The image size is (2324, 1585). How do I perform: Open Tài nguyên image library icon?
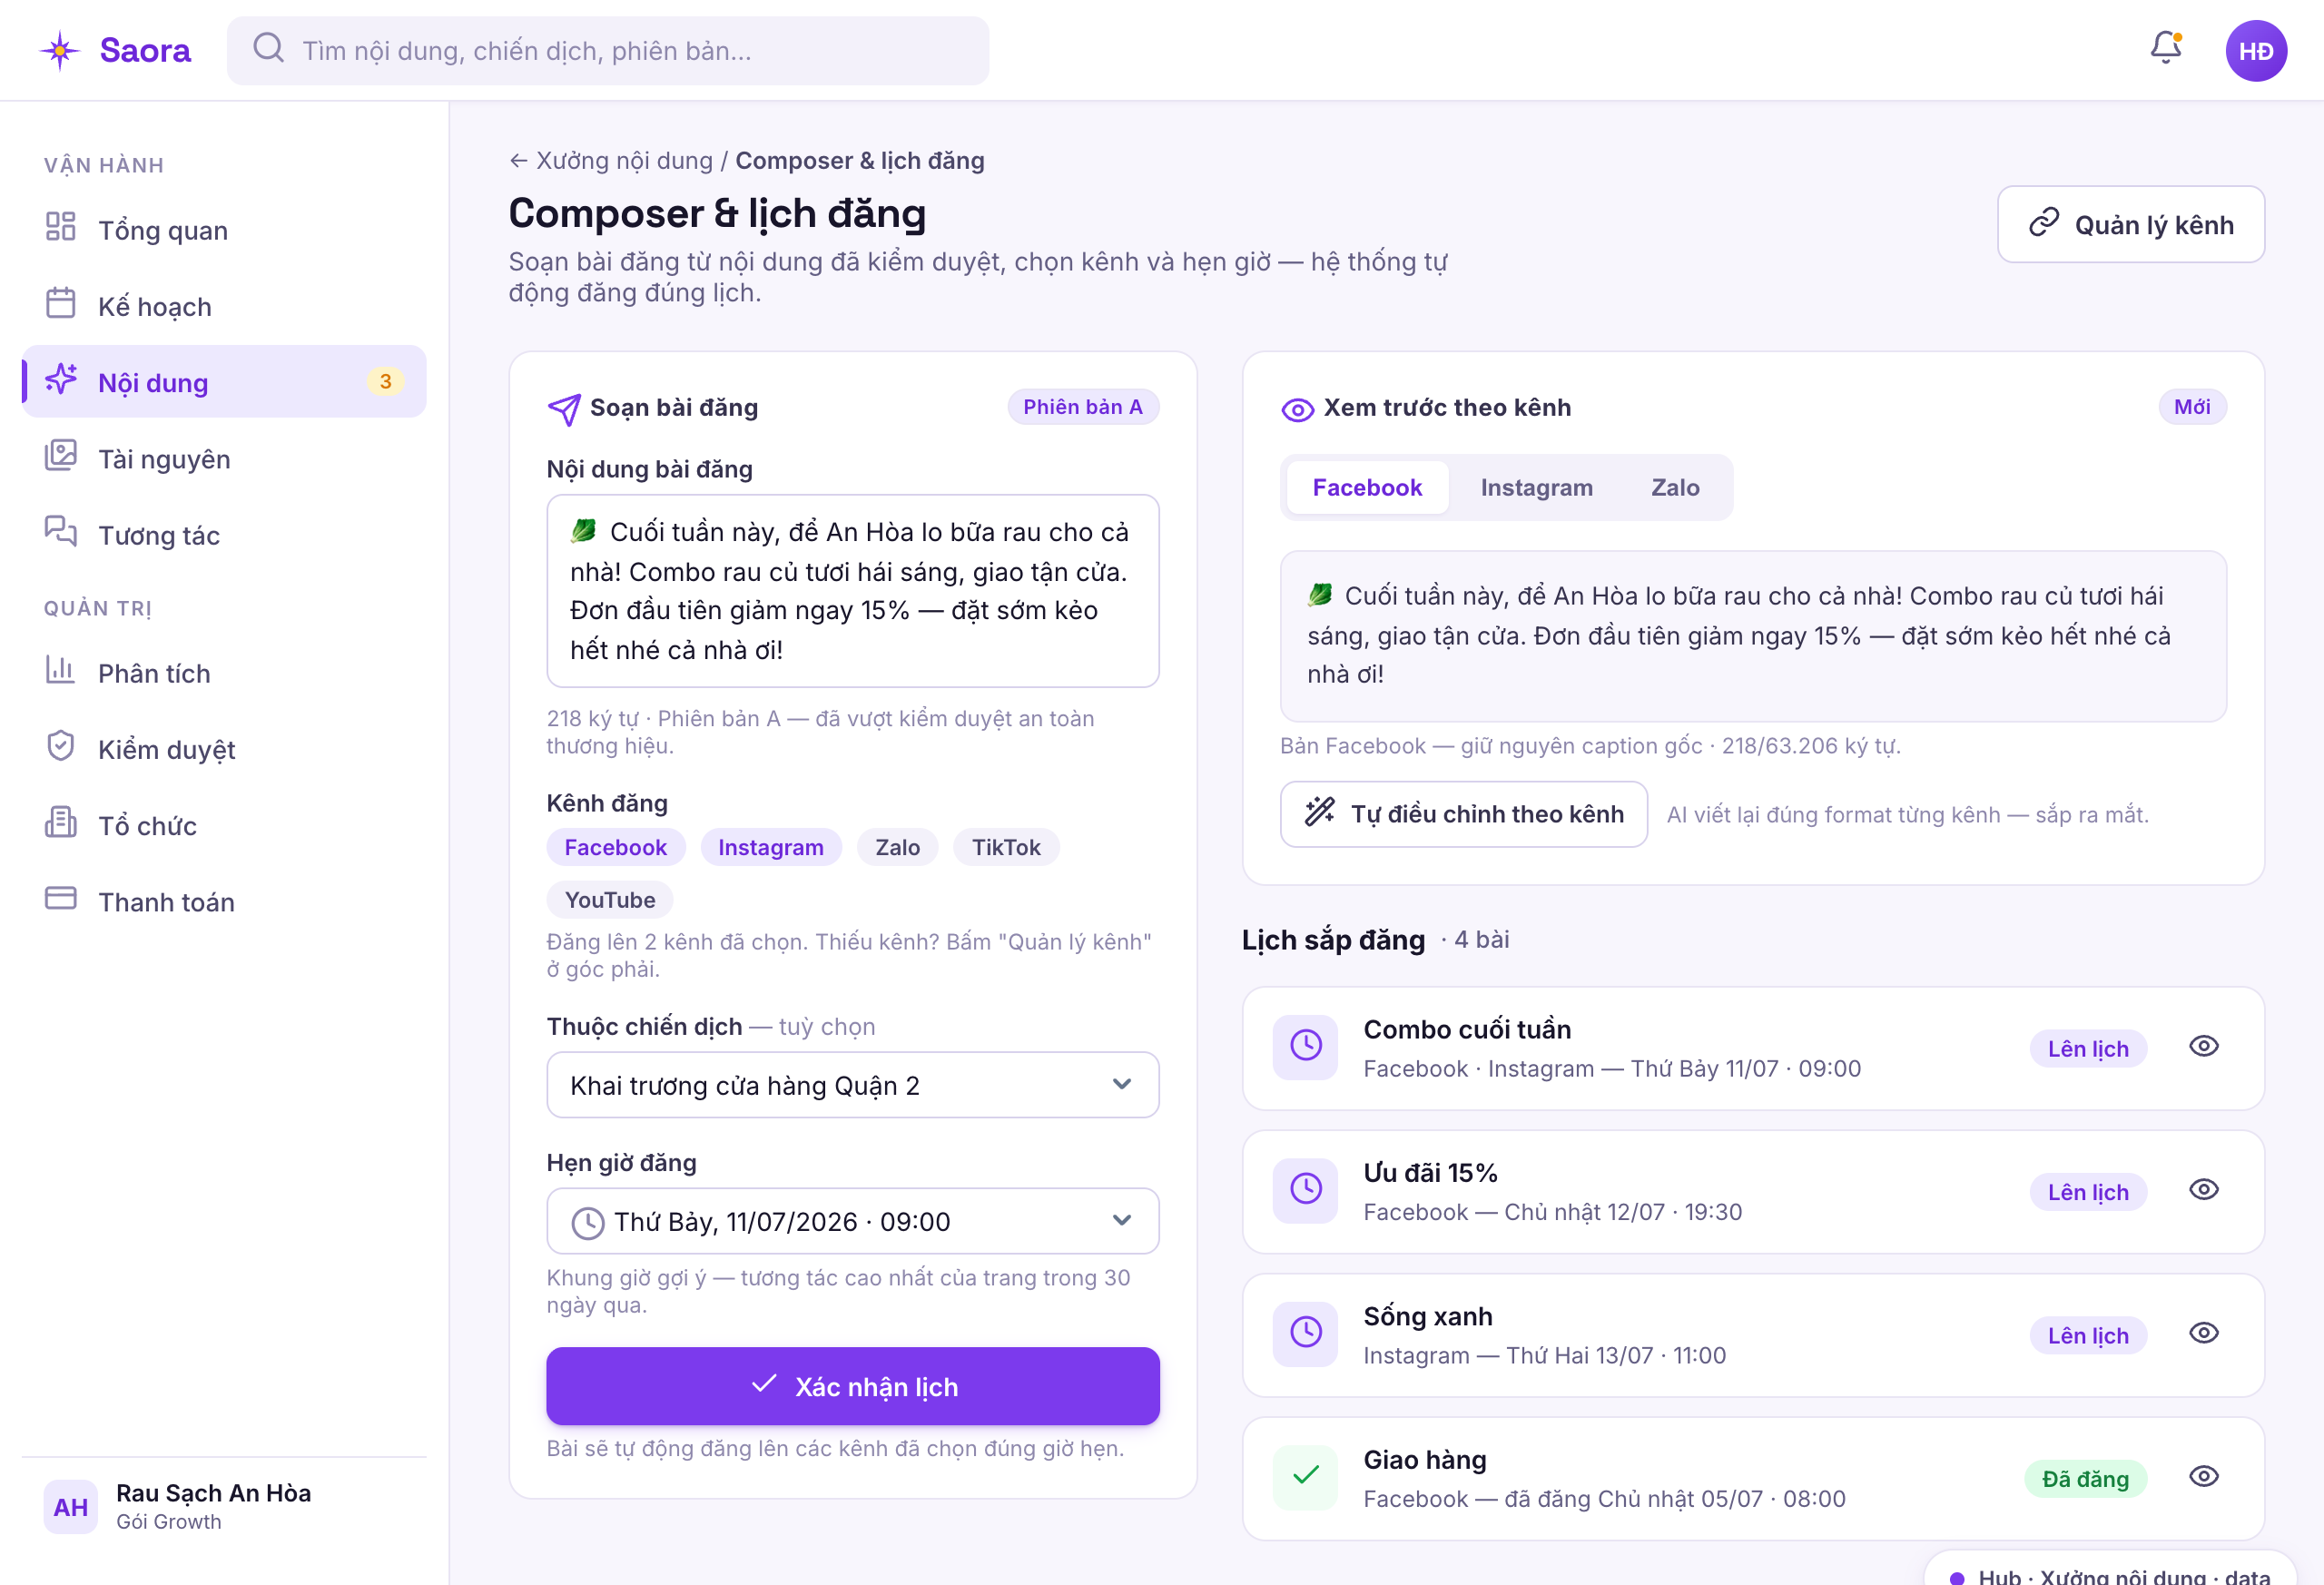61,456
